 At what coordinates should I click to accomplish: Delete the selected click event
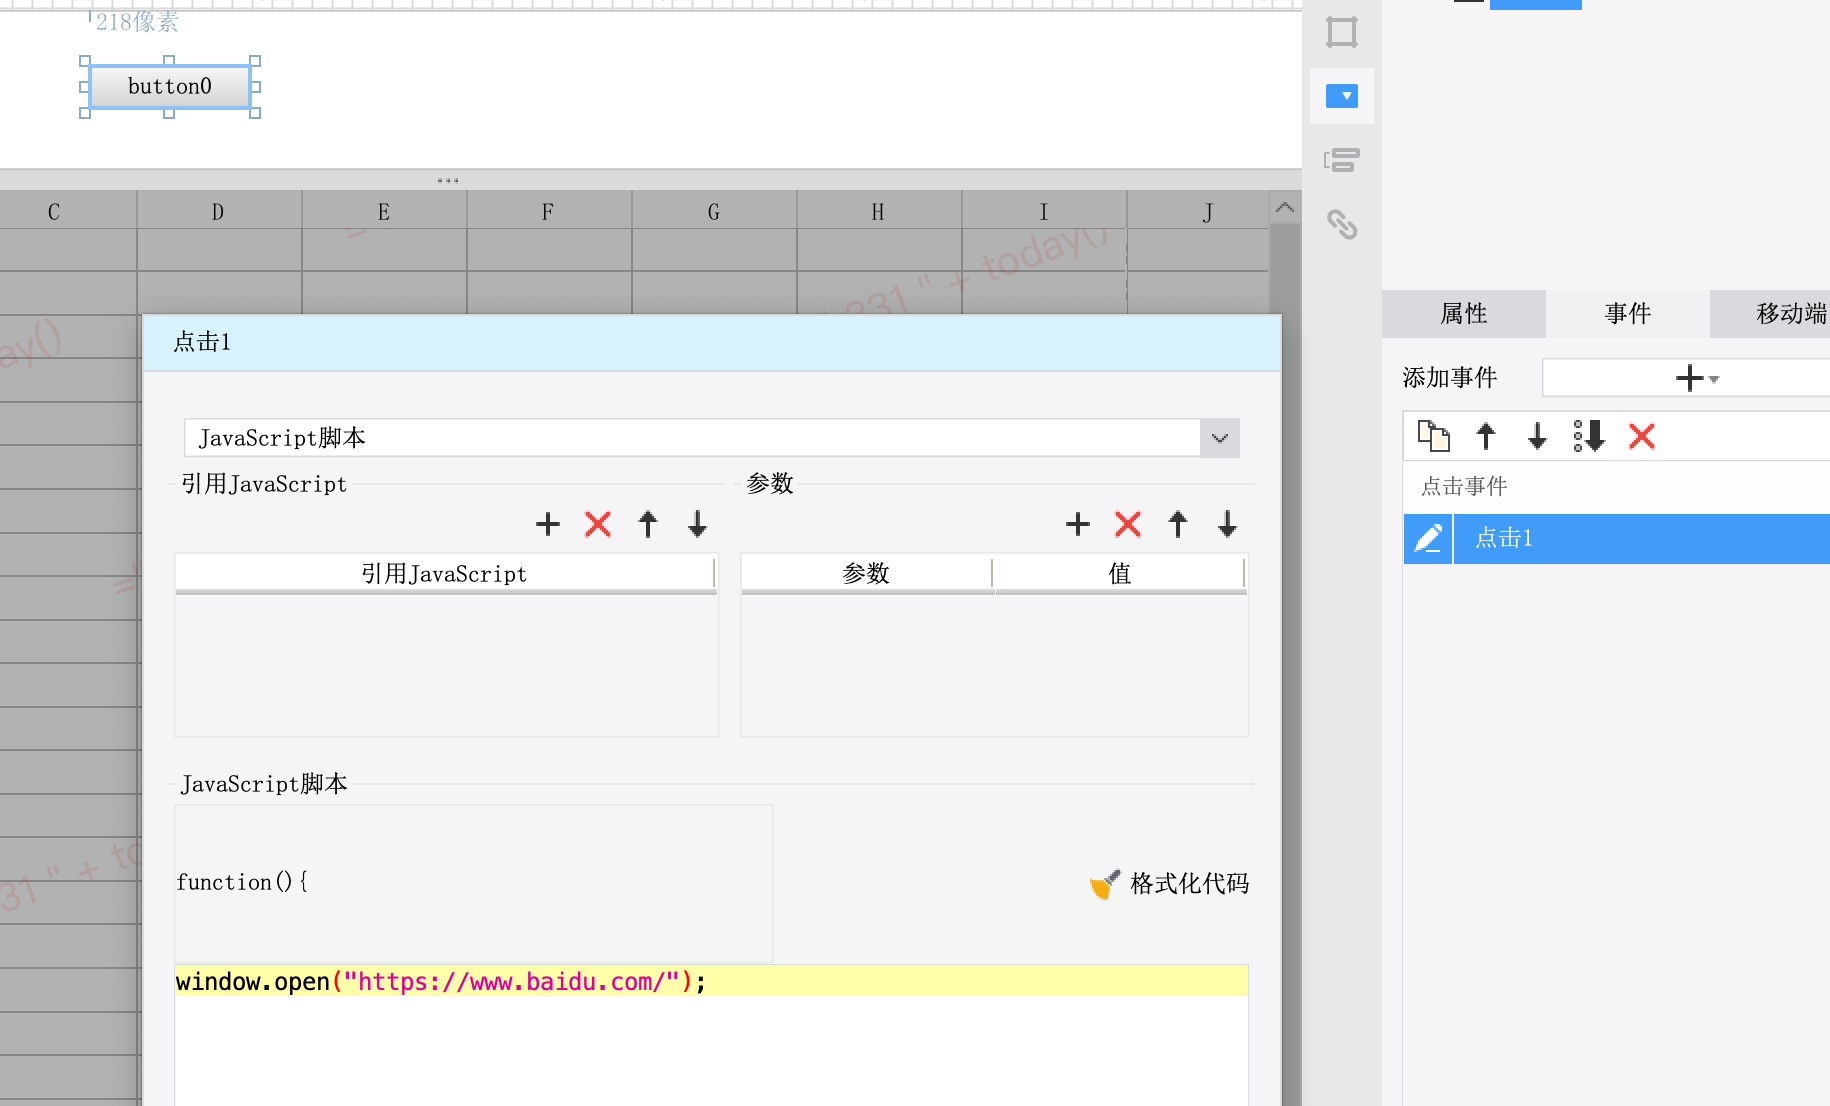(1642, 436)
